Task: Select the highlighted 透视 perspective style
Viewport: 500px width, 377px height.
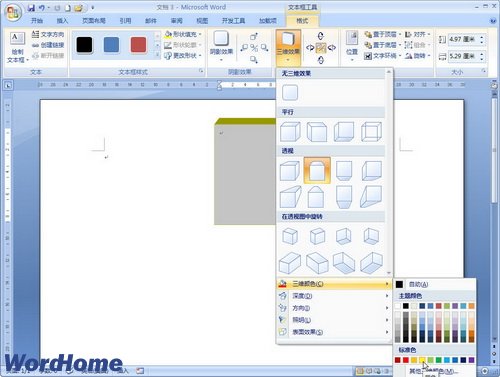Action: point(317,171)
